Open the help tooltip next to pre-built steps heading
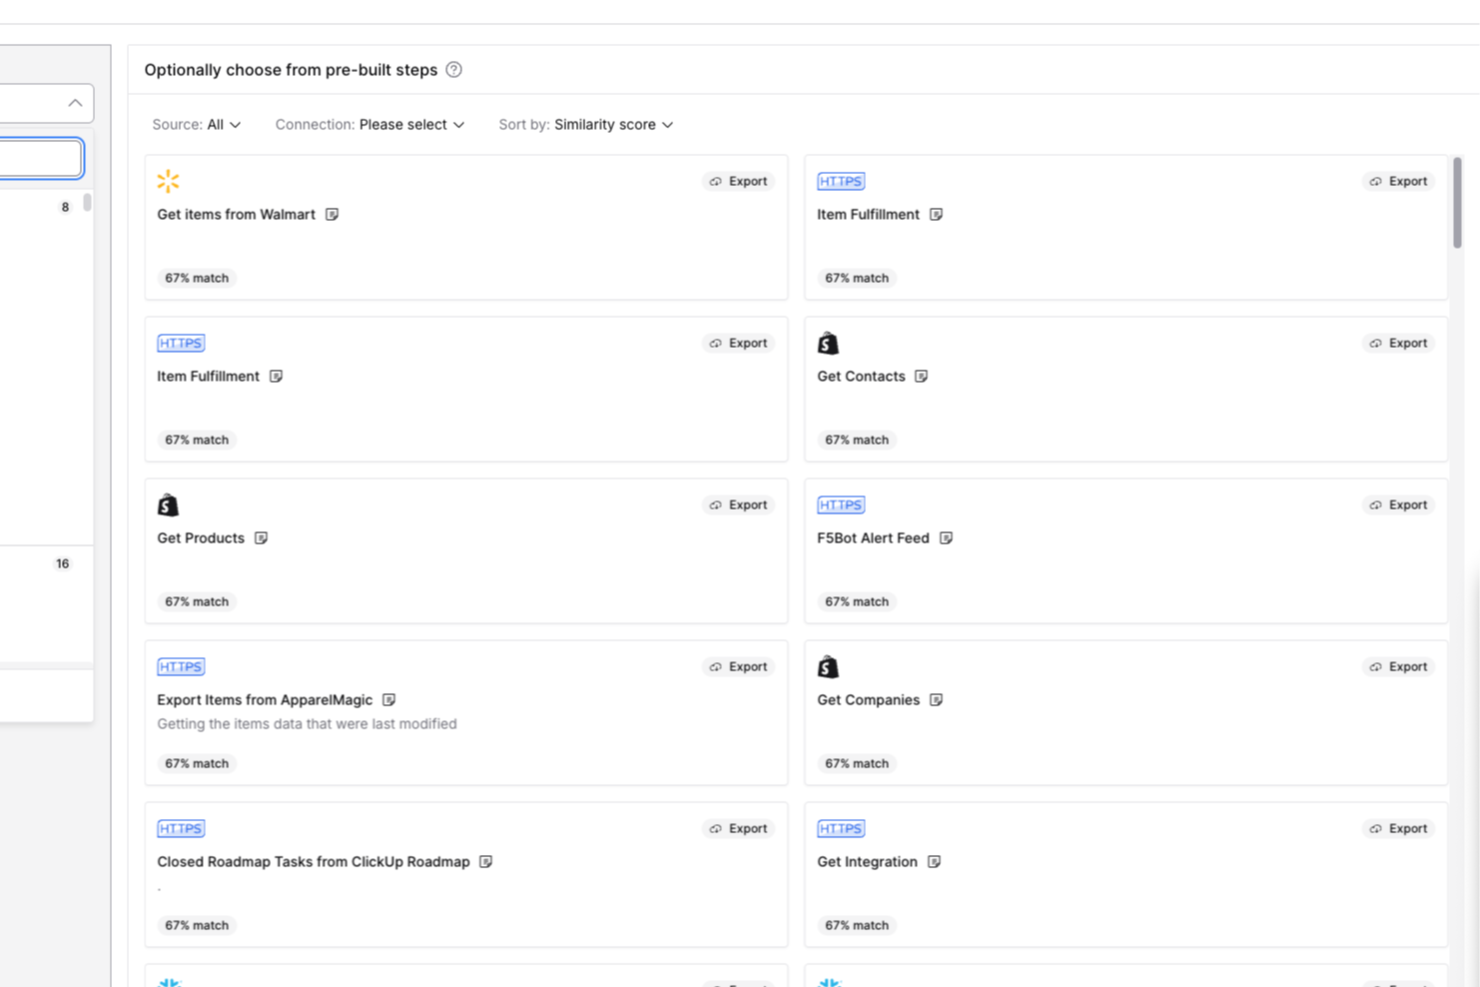The image size is (1480, 987). point(454,69)
